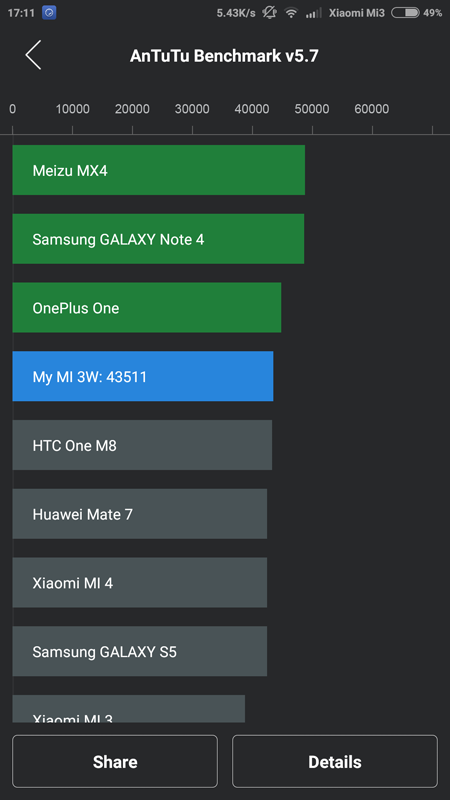Tap the muted bell icon in status bar
This screenshot has height=800, width=450.
(x=269, y=13)
